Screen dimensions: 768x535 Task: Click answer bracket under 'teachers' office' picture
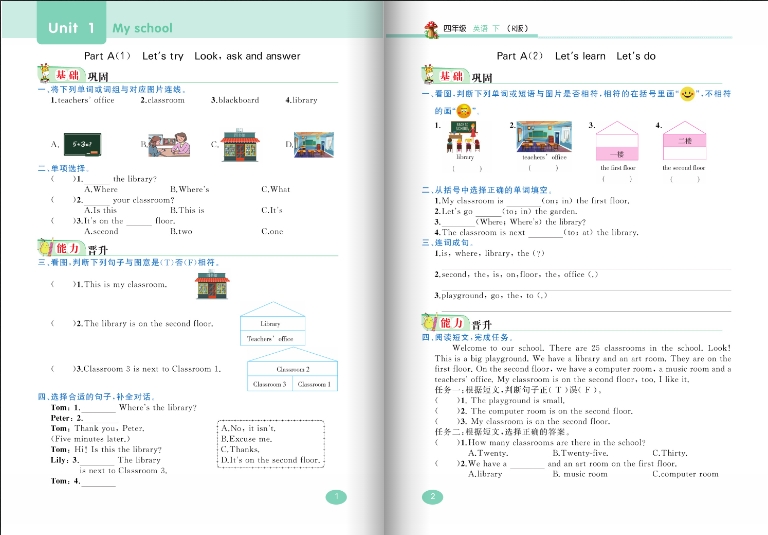pyautogui.click(x=543, y=168)
